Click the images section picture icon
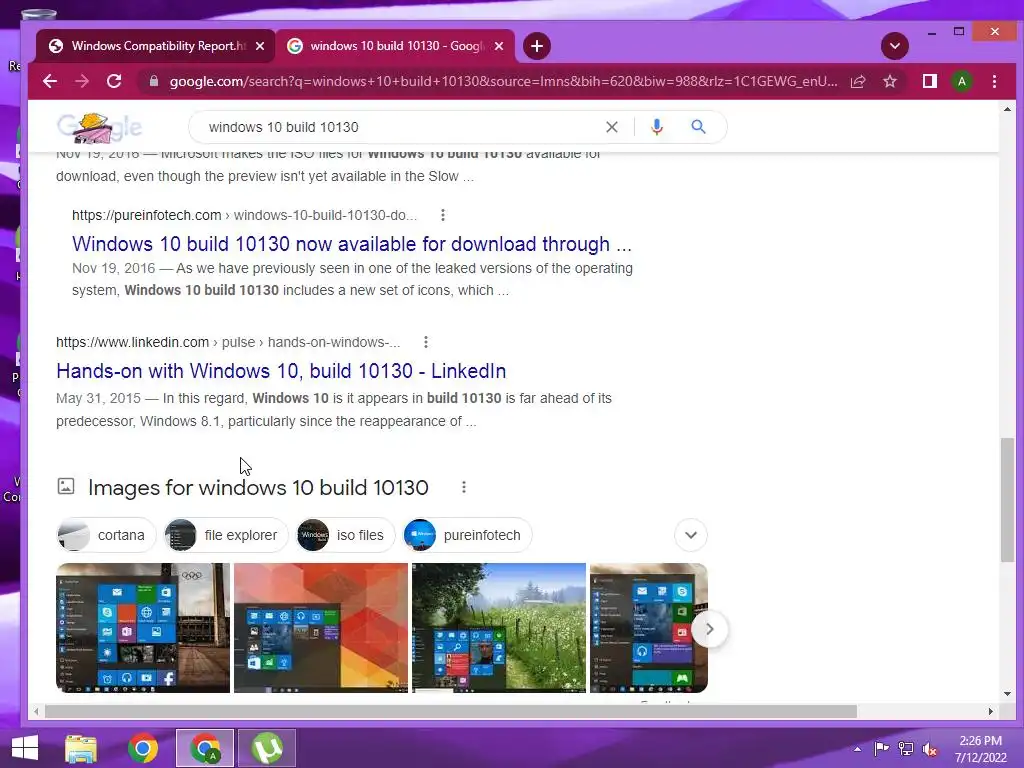Image resolution: width=1024 pixels, height=768 pixels. coord(66,486)
